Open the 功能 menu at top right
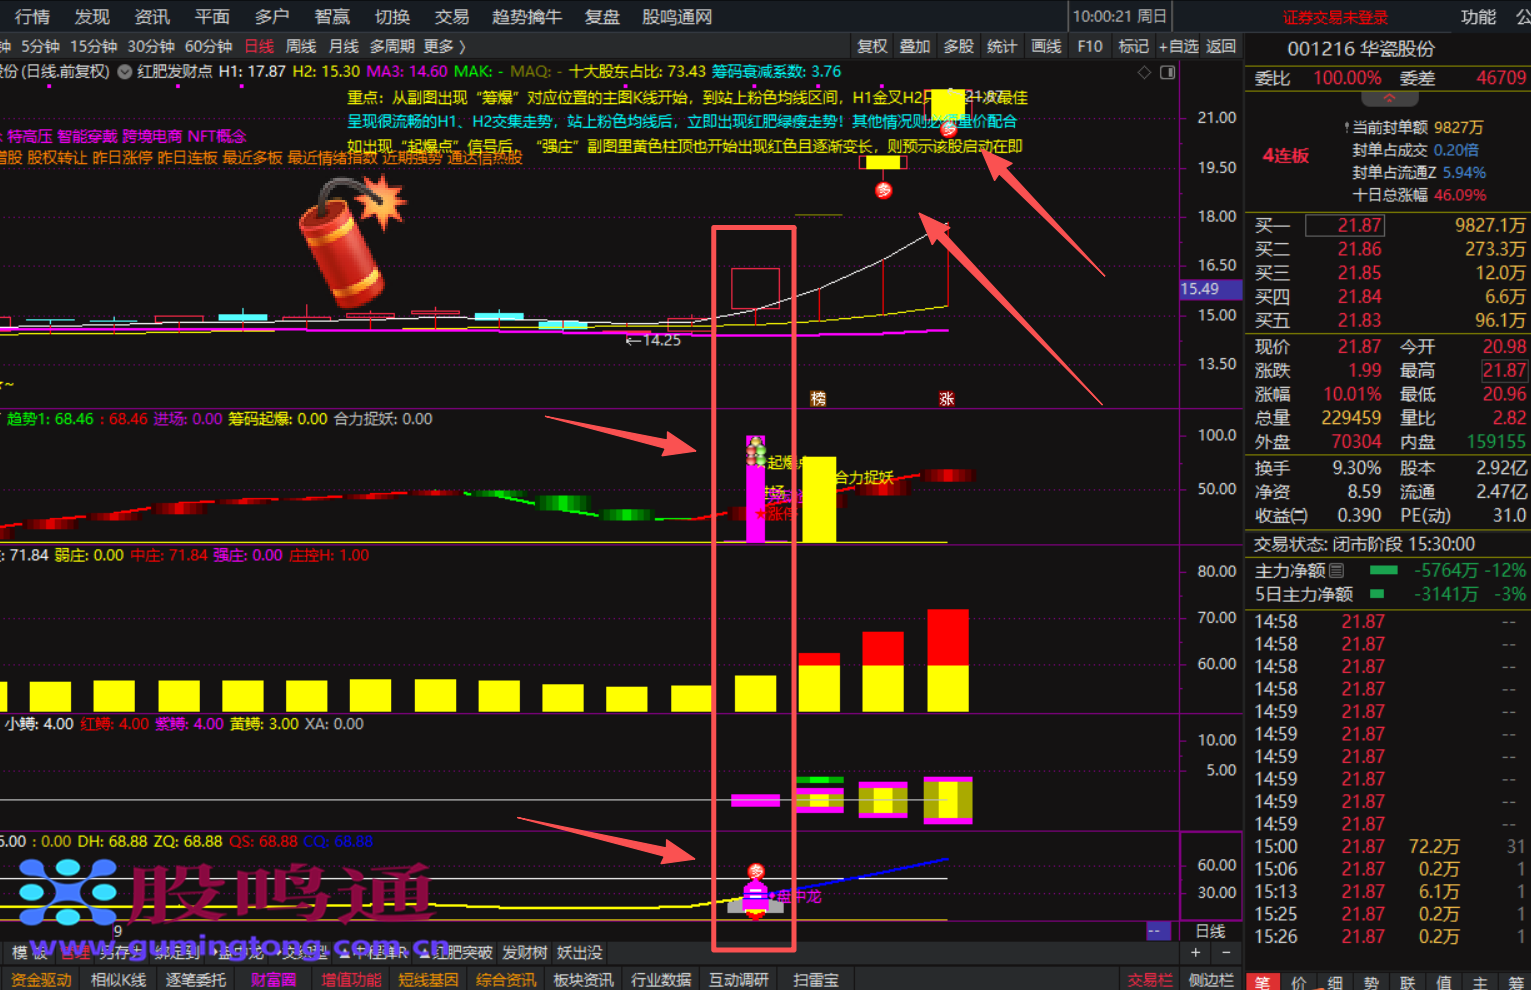The width and height of the screenshot is (1531, 990). [1478, 17]
